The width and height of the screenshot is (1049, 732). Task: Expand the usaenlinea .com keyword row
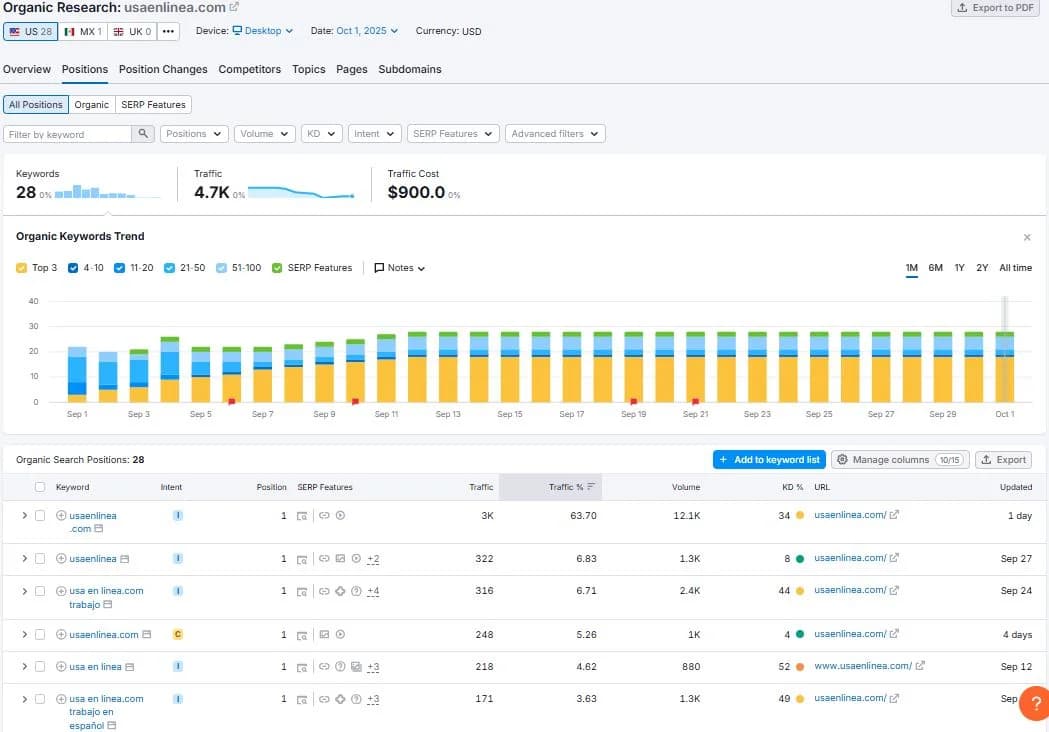(25, 515)
